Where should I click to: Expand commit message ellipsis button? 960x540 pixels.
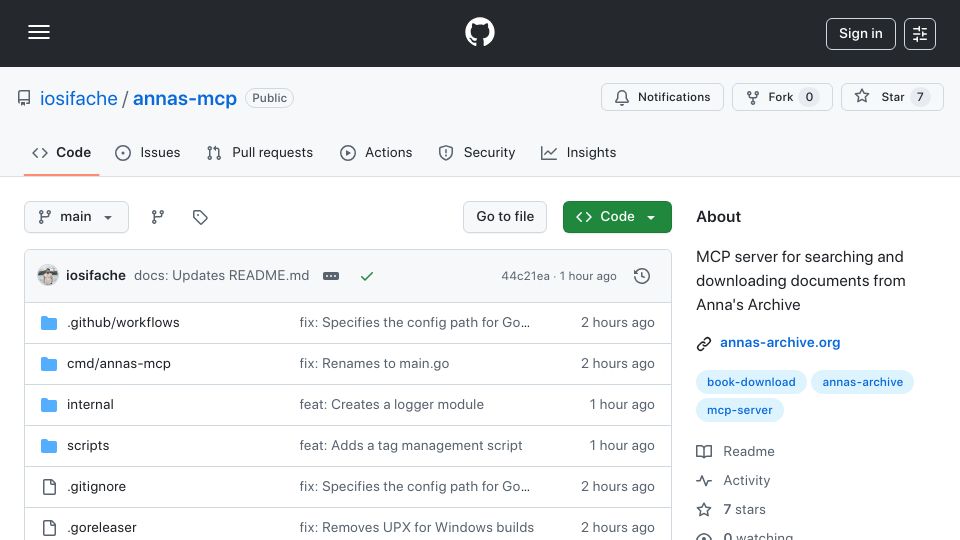(331, 276)
